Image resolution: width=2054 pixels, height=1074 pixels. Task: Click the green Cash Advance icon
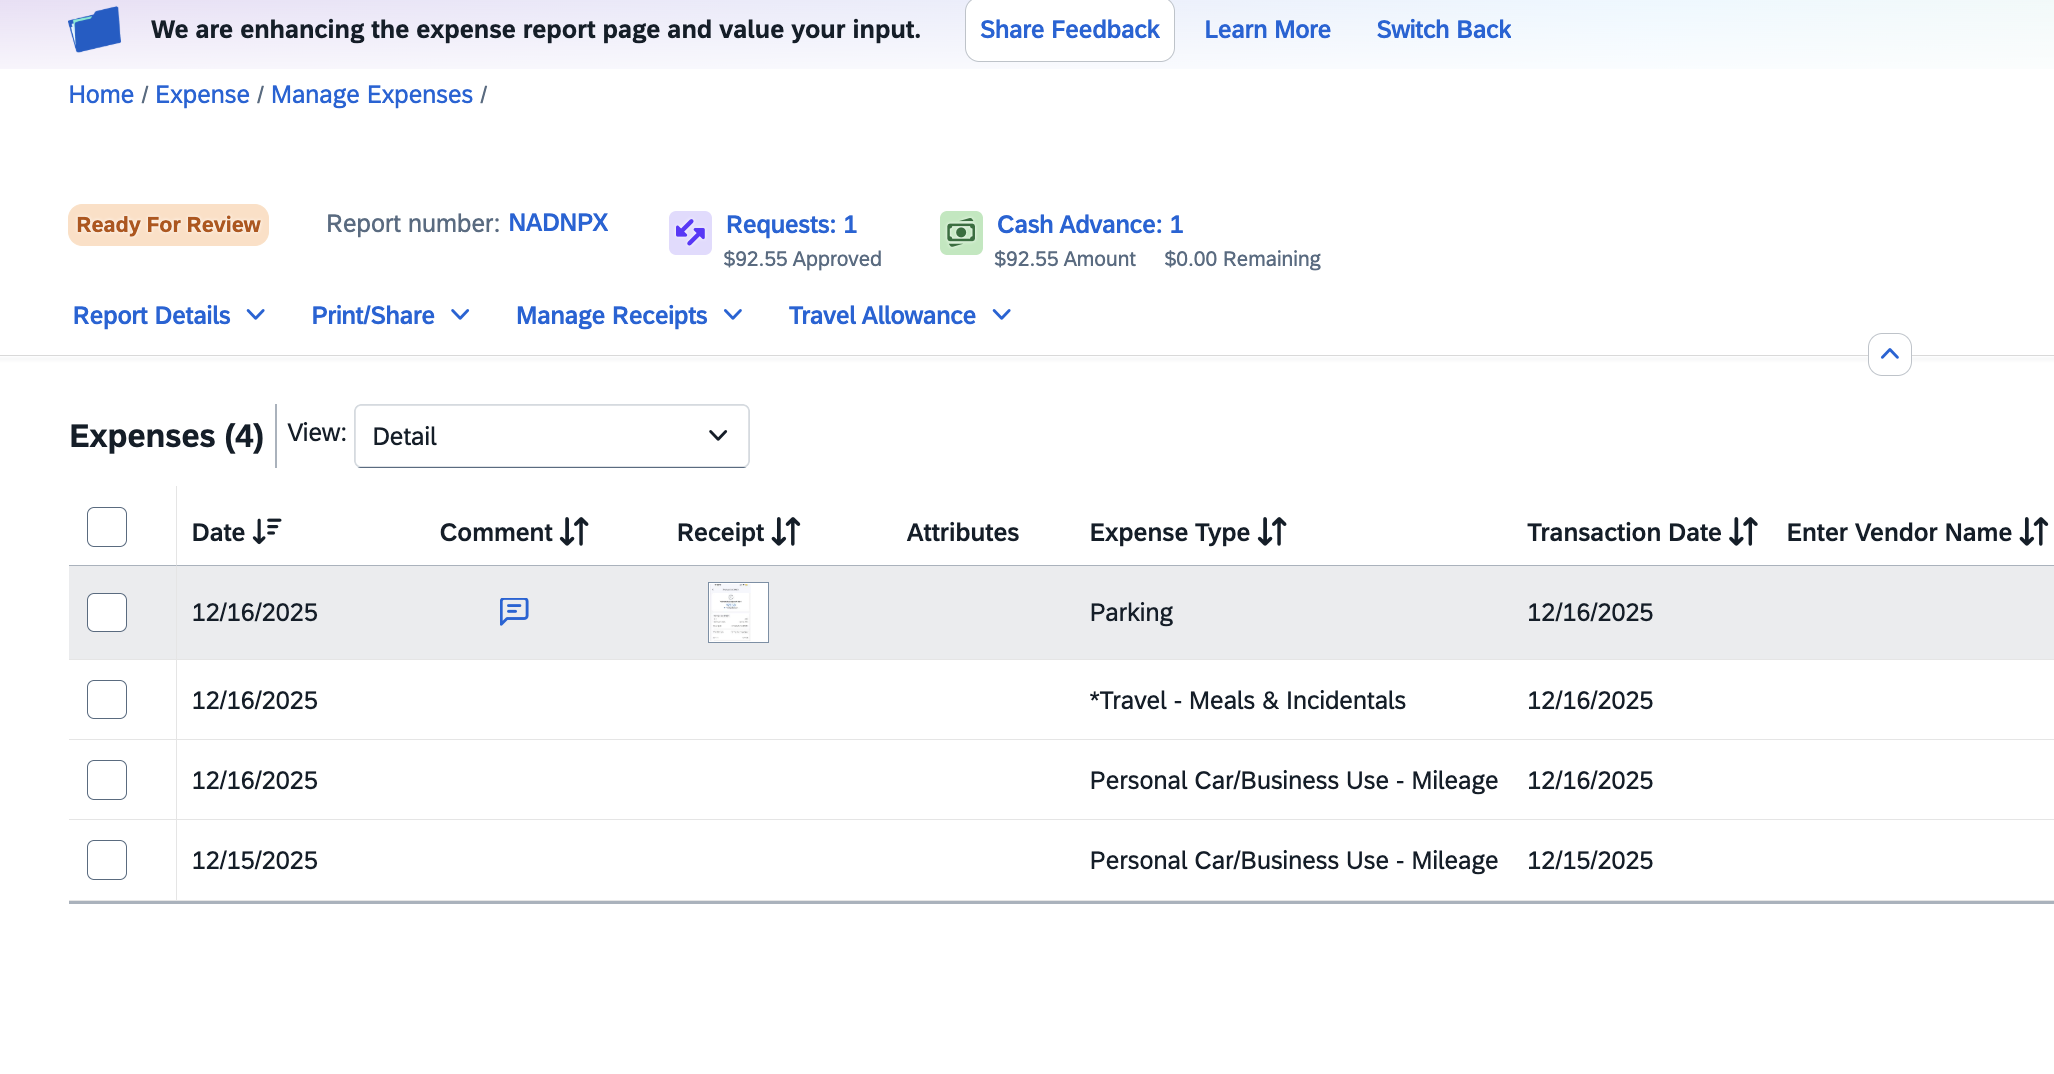tap(960, 233)
